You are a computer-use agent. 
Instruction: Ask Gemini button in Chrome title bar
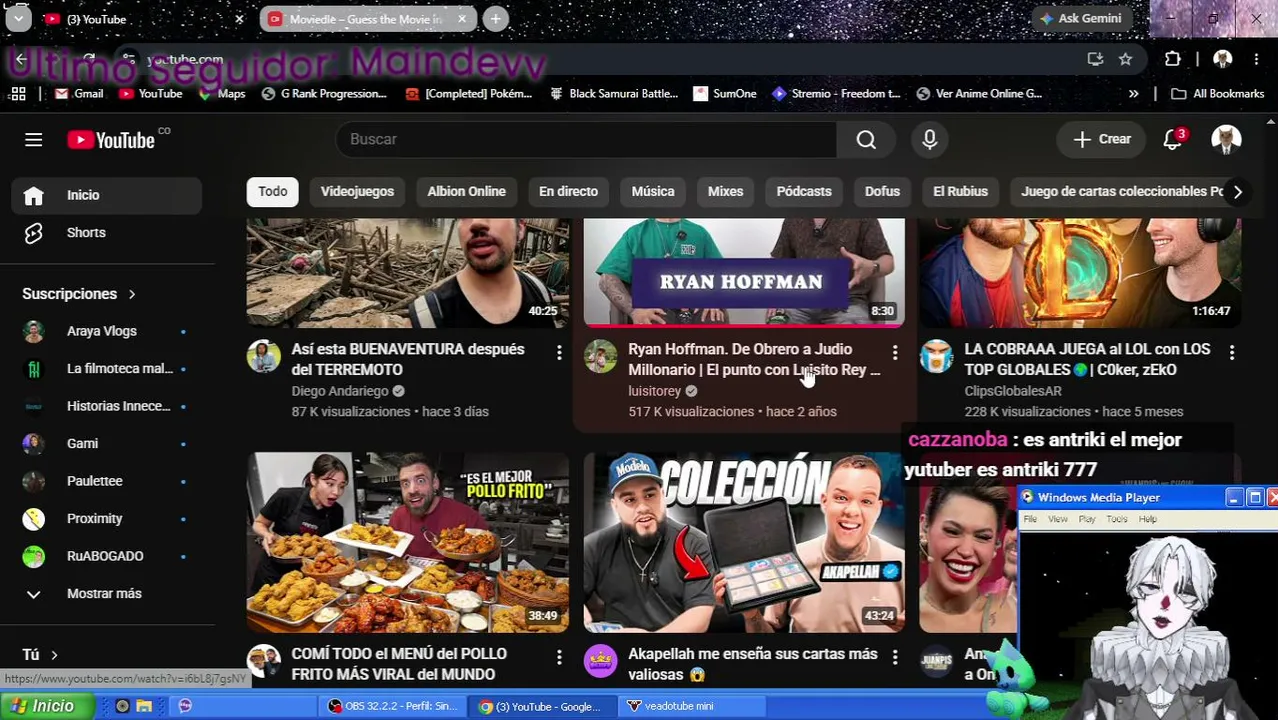1080,19
